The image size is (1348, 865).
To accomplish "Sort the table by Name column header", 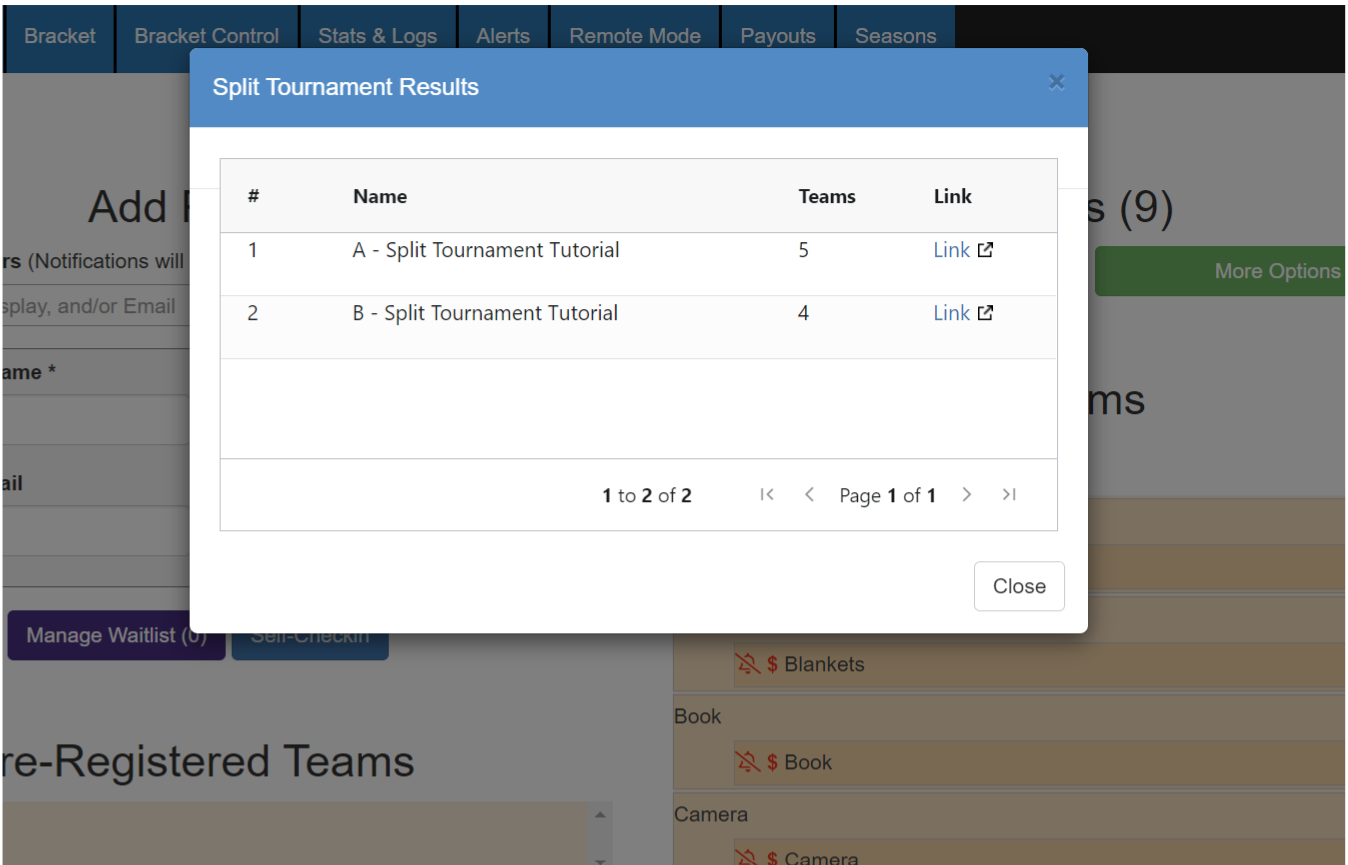I will [380, 196].
